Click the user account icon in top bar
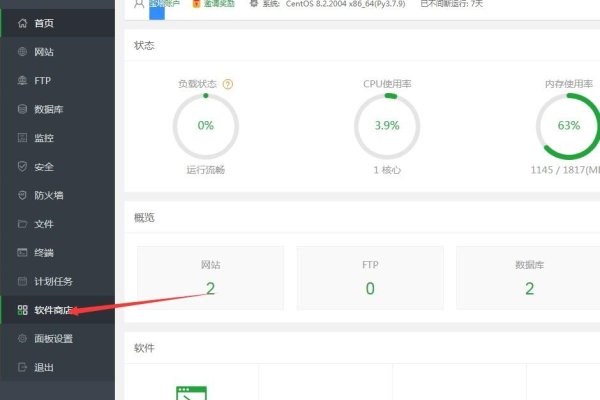 click(x=139, y=3)
